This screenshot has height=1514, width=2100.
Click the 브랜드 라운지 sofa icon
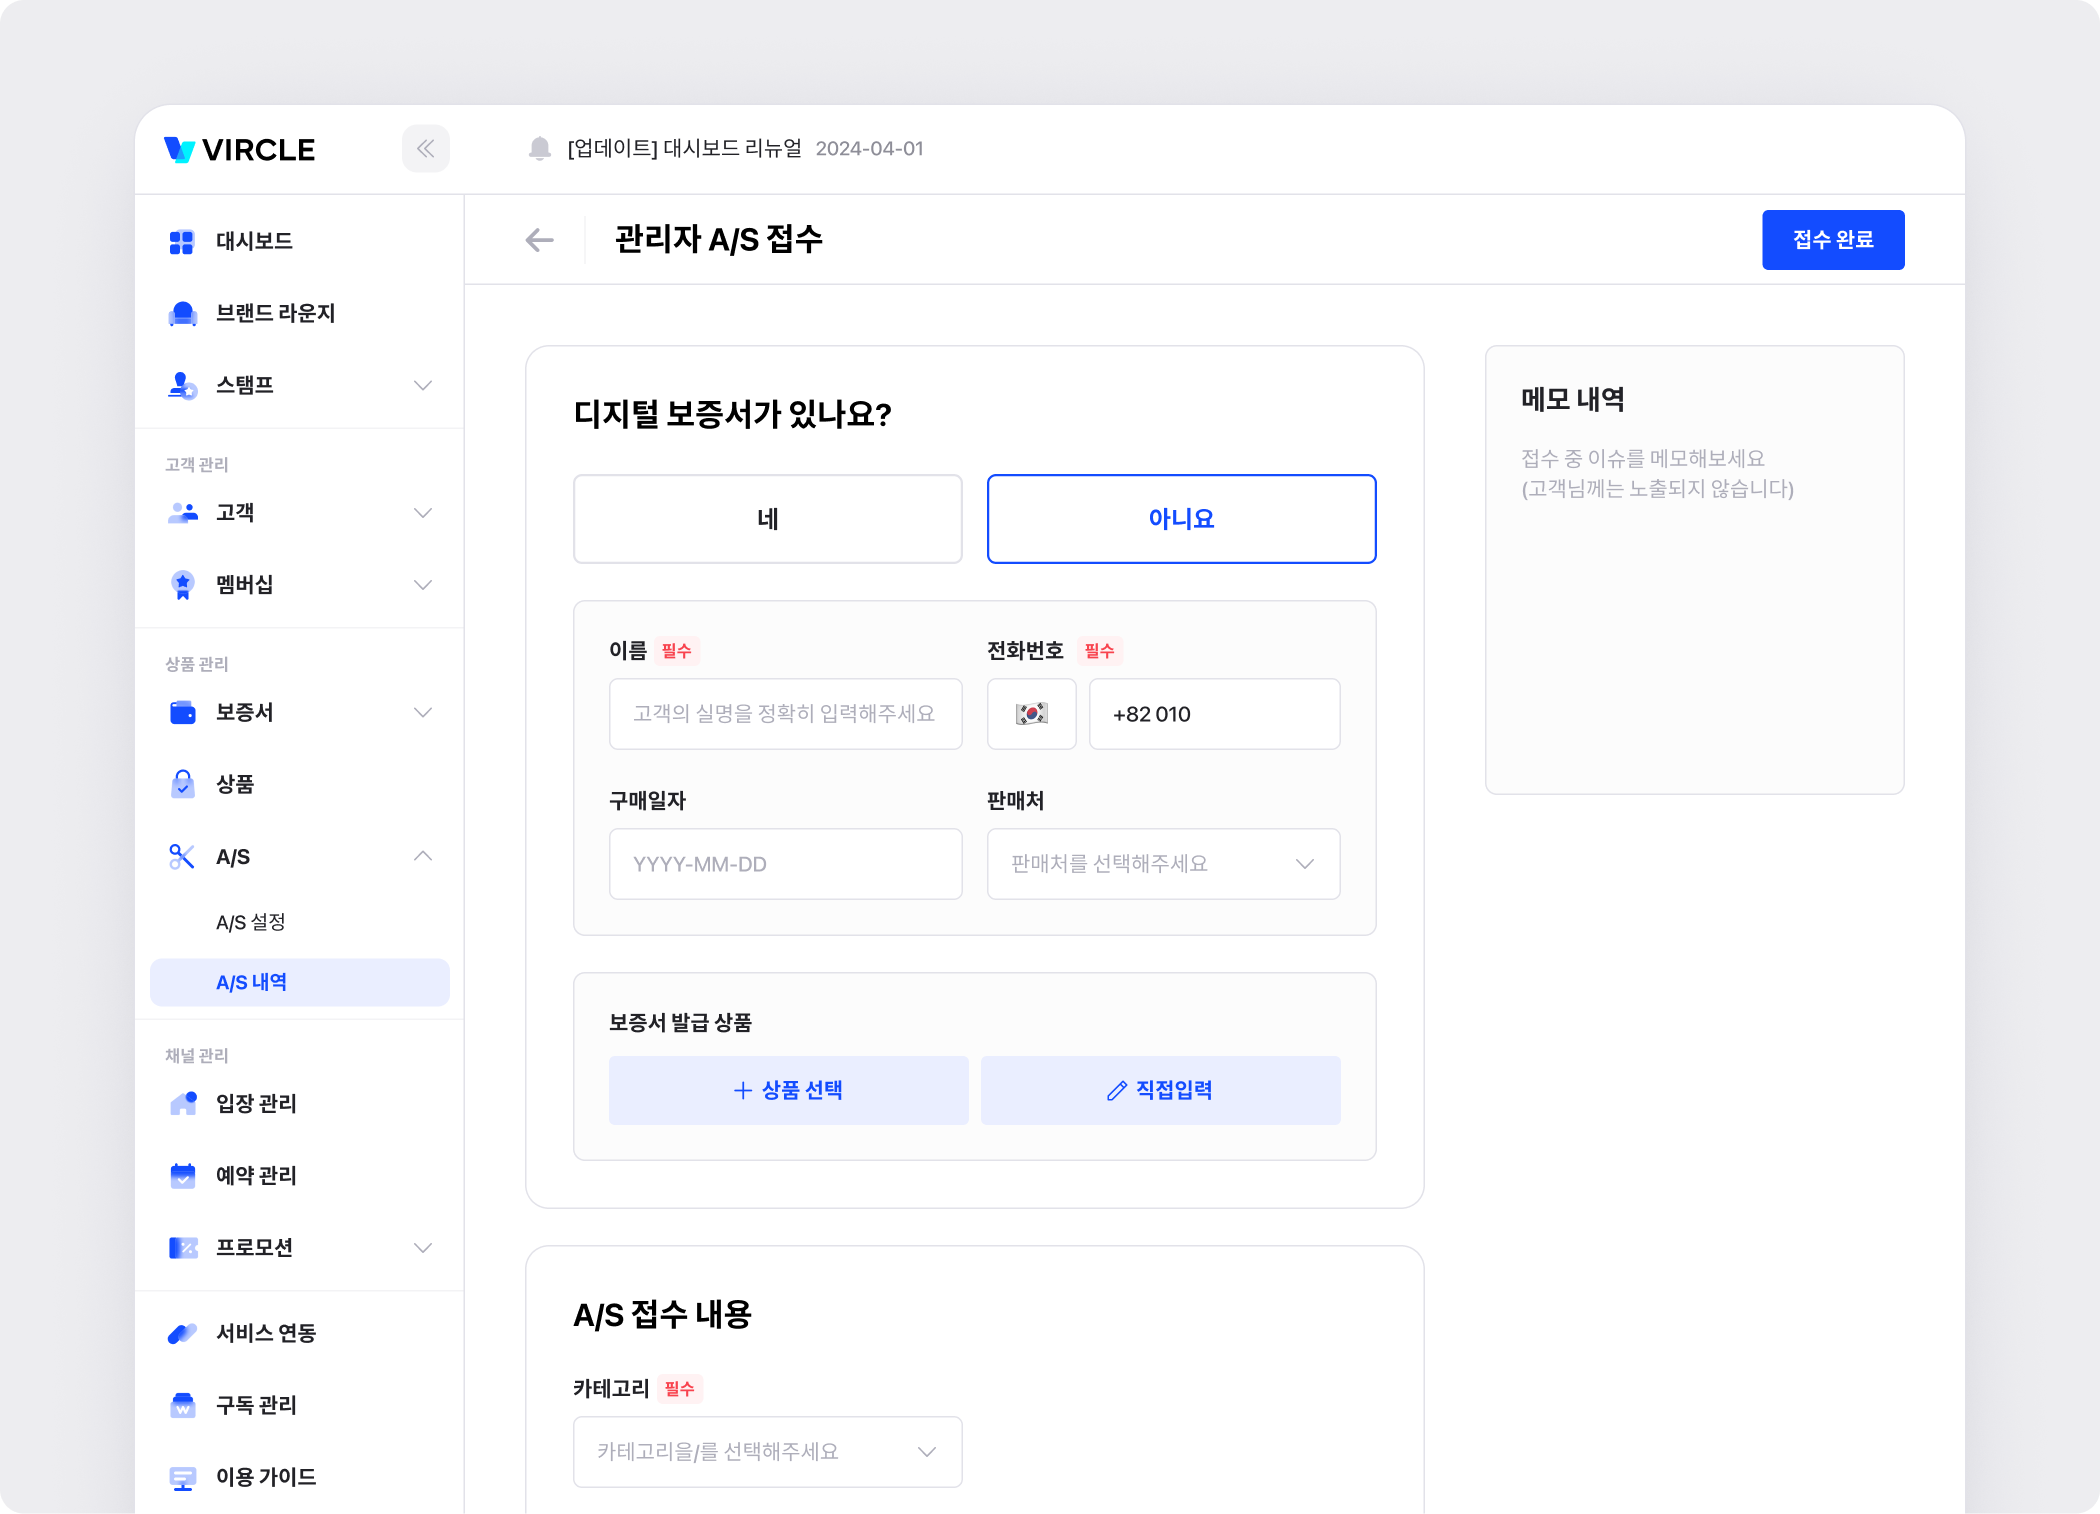click(182, 314)
